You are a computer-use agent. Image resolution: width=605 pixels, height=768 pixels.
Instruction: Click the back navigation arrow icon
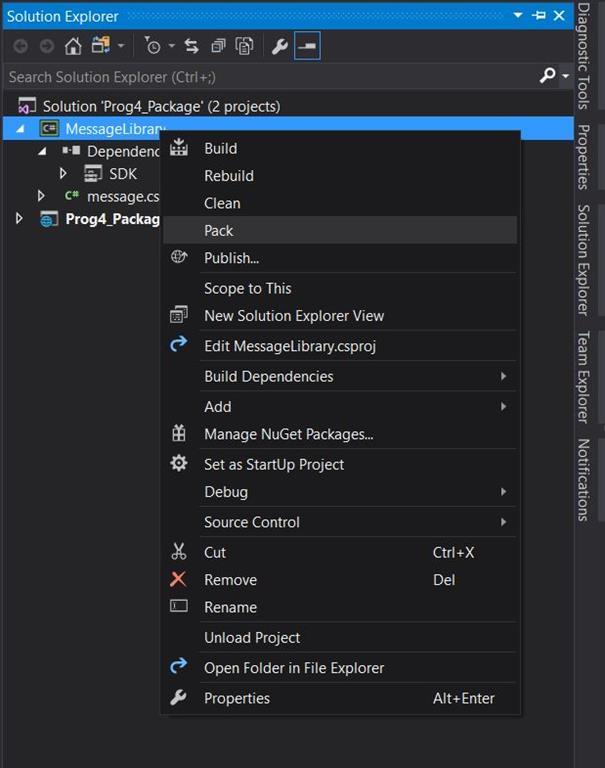pos(20,46)
